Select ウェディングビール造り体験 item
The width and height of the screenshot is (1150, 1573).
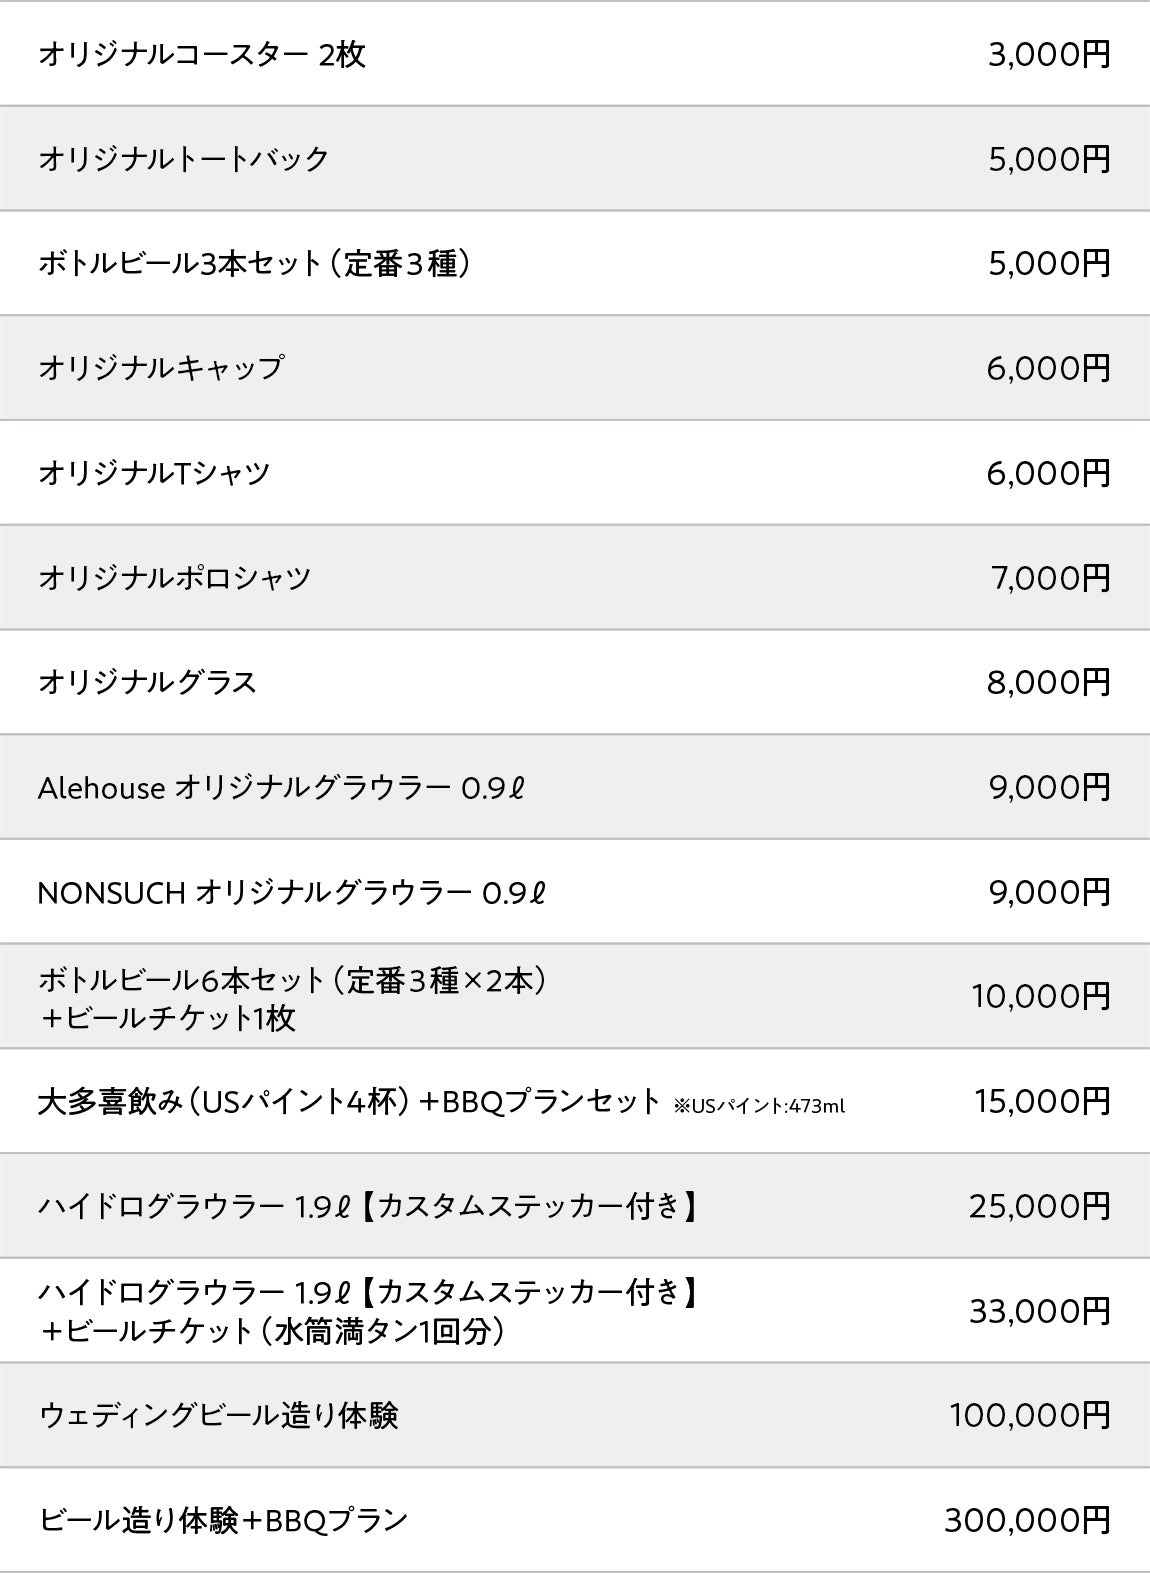pyautogui.click(x=218, y=1416)
